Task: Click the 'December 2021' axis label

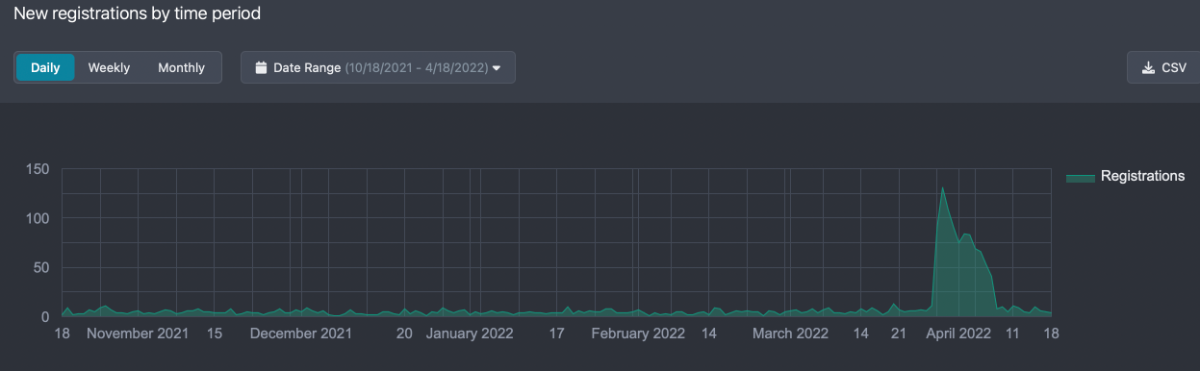Action: point(301,334)
